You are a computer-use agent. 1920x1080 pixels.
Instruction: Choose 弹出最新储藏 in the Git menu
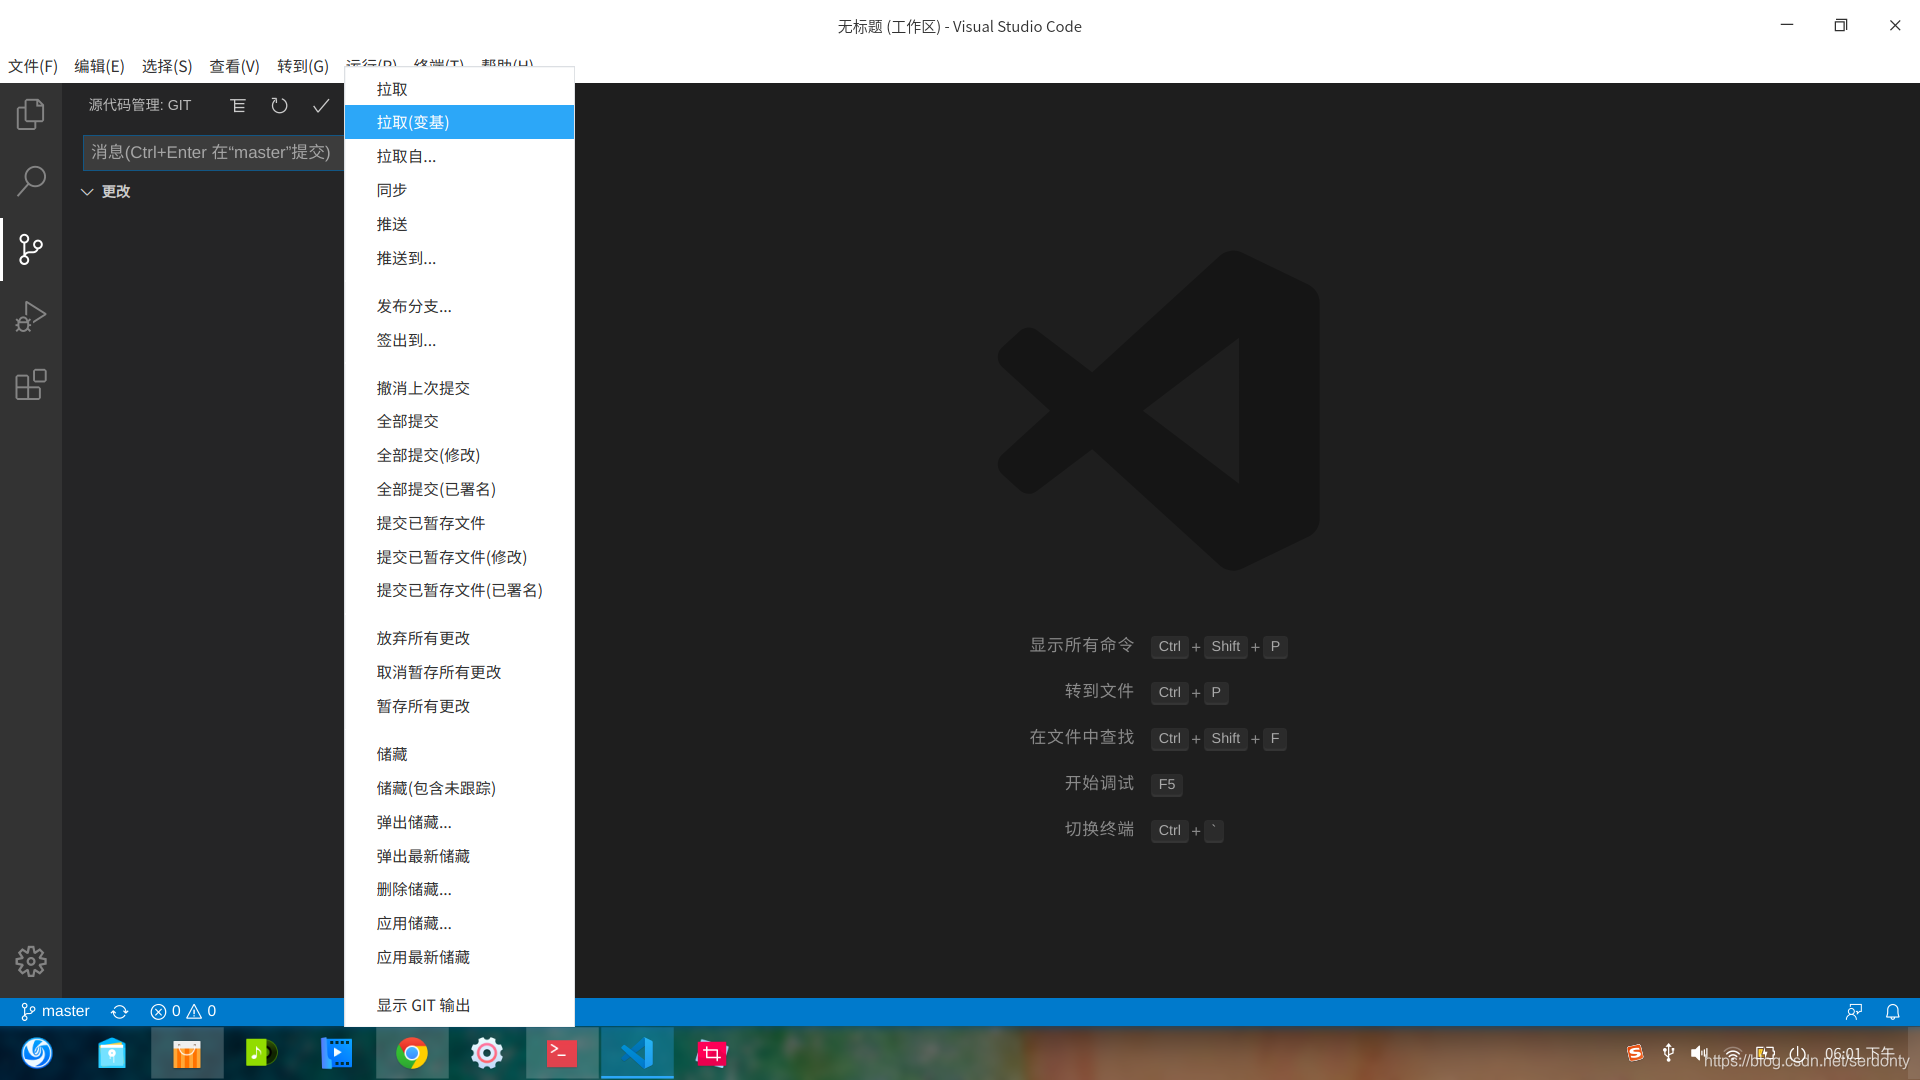459,856
